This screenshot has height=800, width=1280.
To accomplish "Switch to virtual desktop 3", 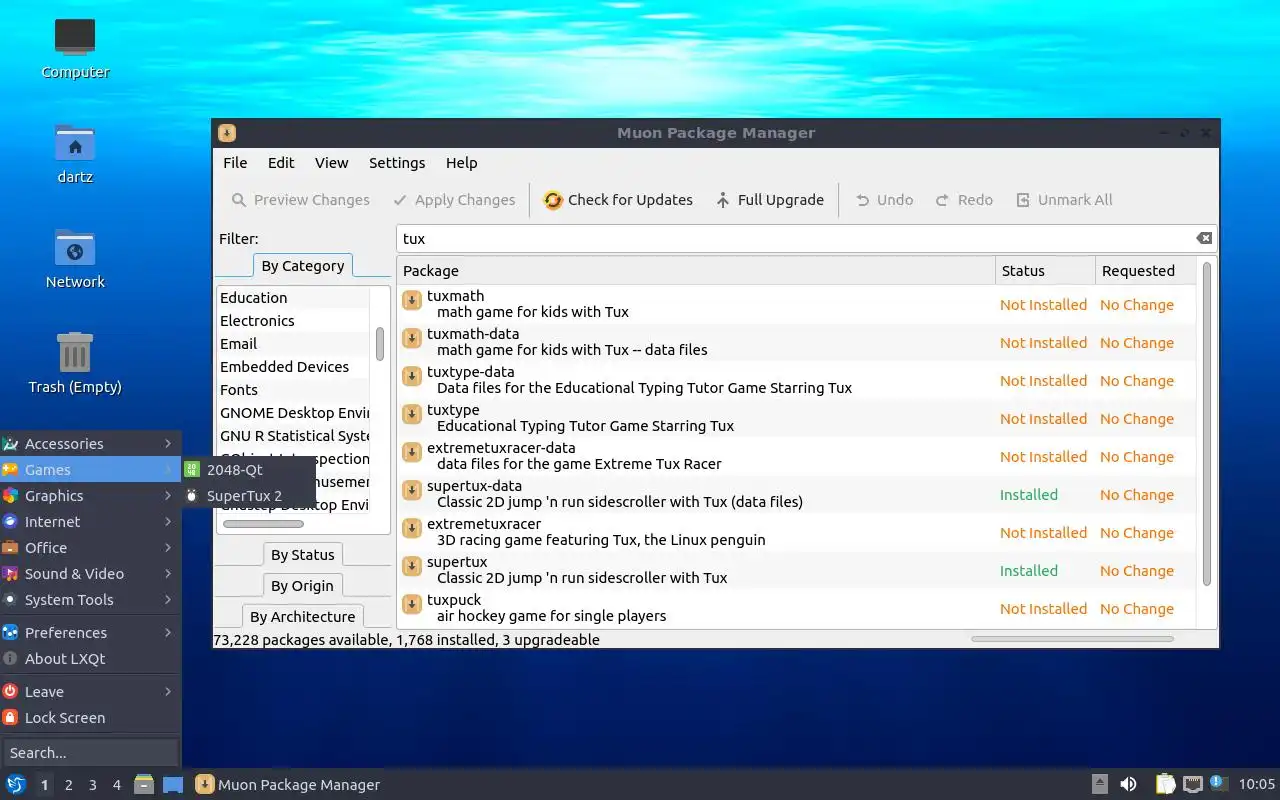I will (x=93, y=785).
